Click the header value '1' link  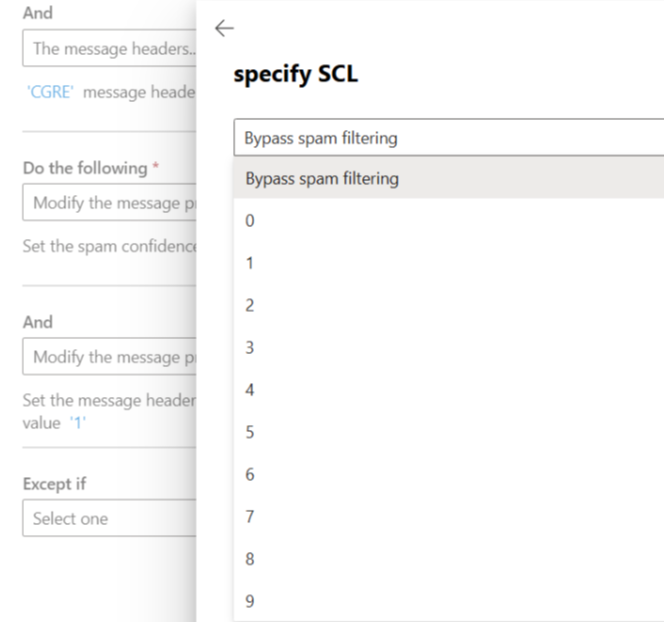pyautogui.click(x=75, y=422)
